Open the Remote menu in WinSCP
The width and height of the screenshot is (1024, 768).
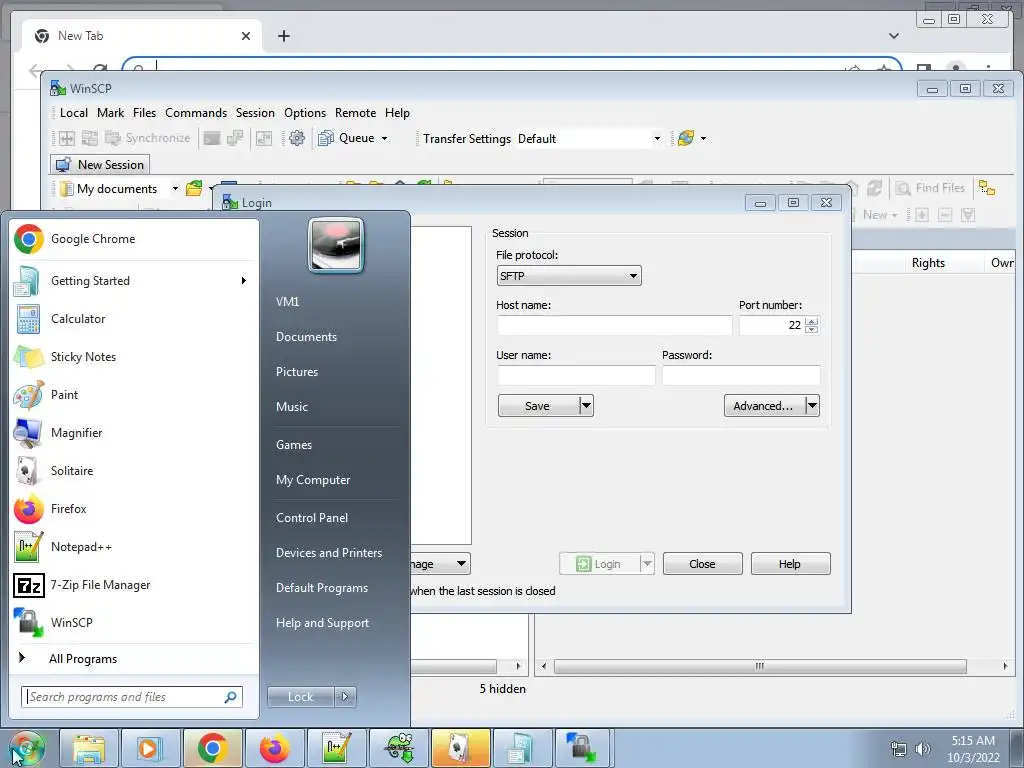[x=355, y=113]
